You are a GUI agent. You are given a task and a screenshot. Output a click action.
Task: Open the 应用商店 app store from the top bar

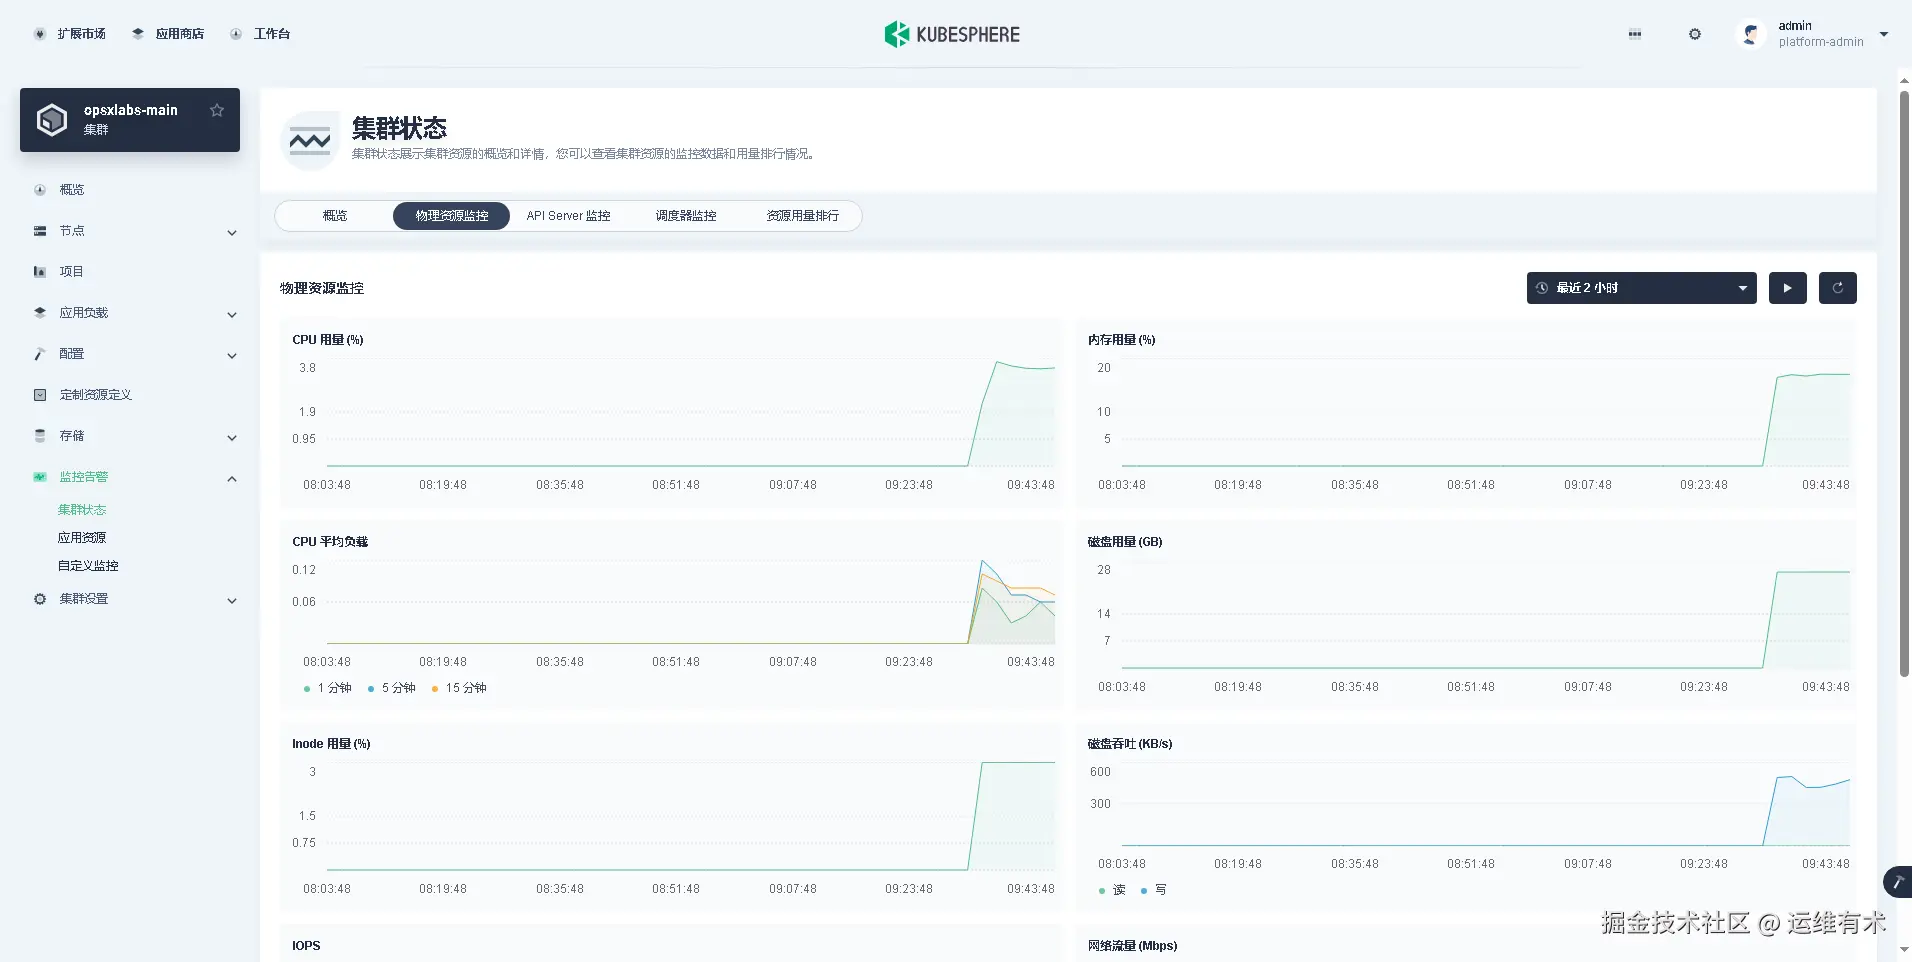168,33
